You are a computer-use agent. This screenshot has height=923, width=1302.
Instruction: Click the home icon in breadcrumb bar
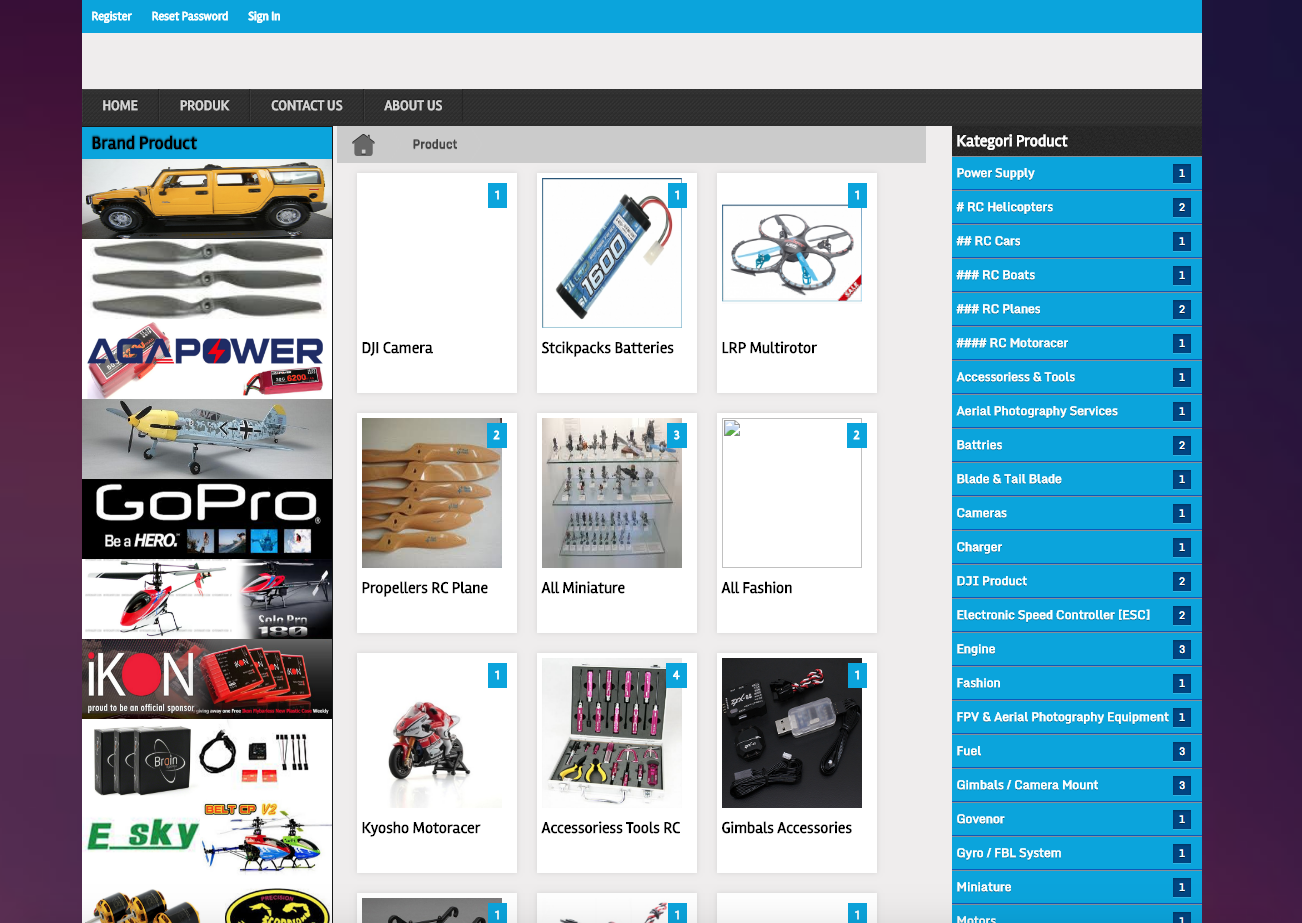[363, 145]
